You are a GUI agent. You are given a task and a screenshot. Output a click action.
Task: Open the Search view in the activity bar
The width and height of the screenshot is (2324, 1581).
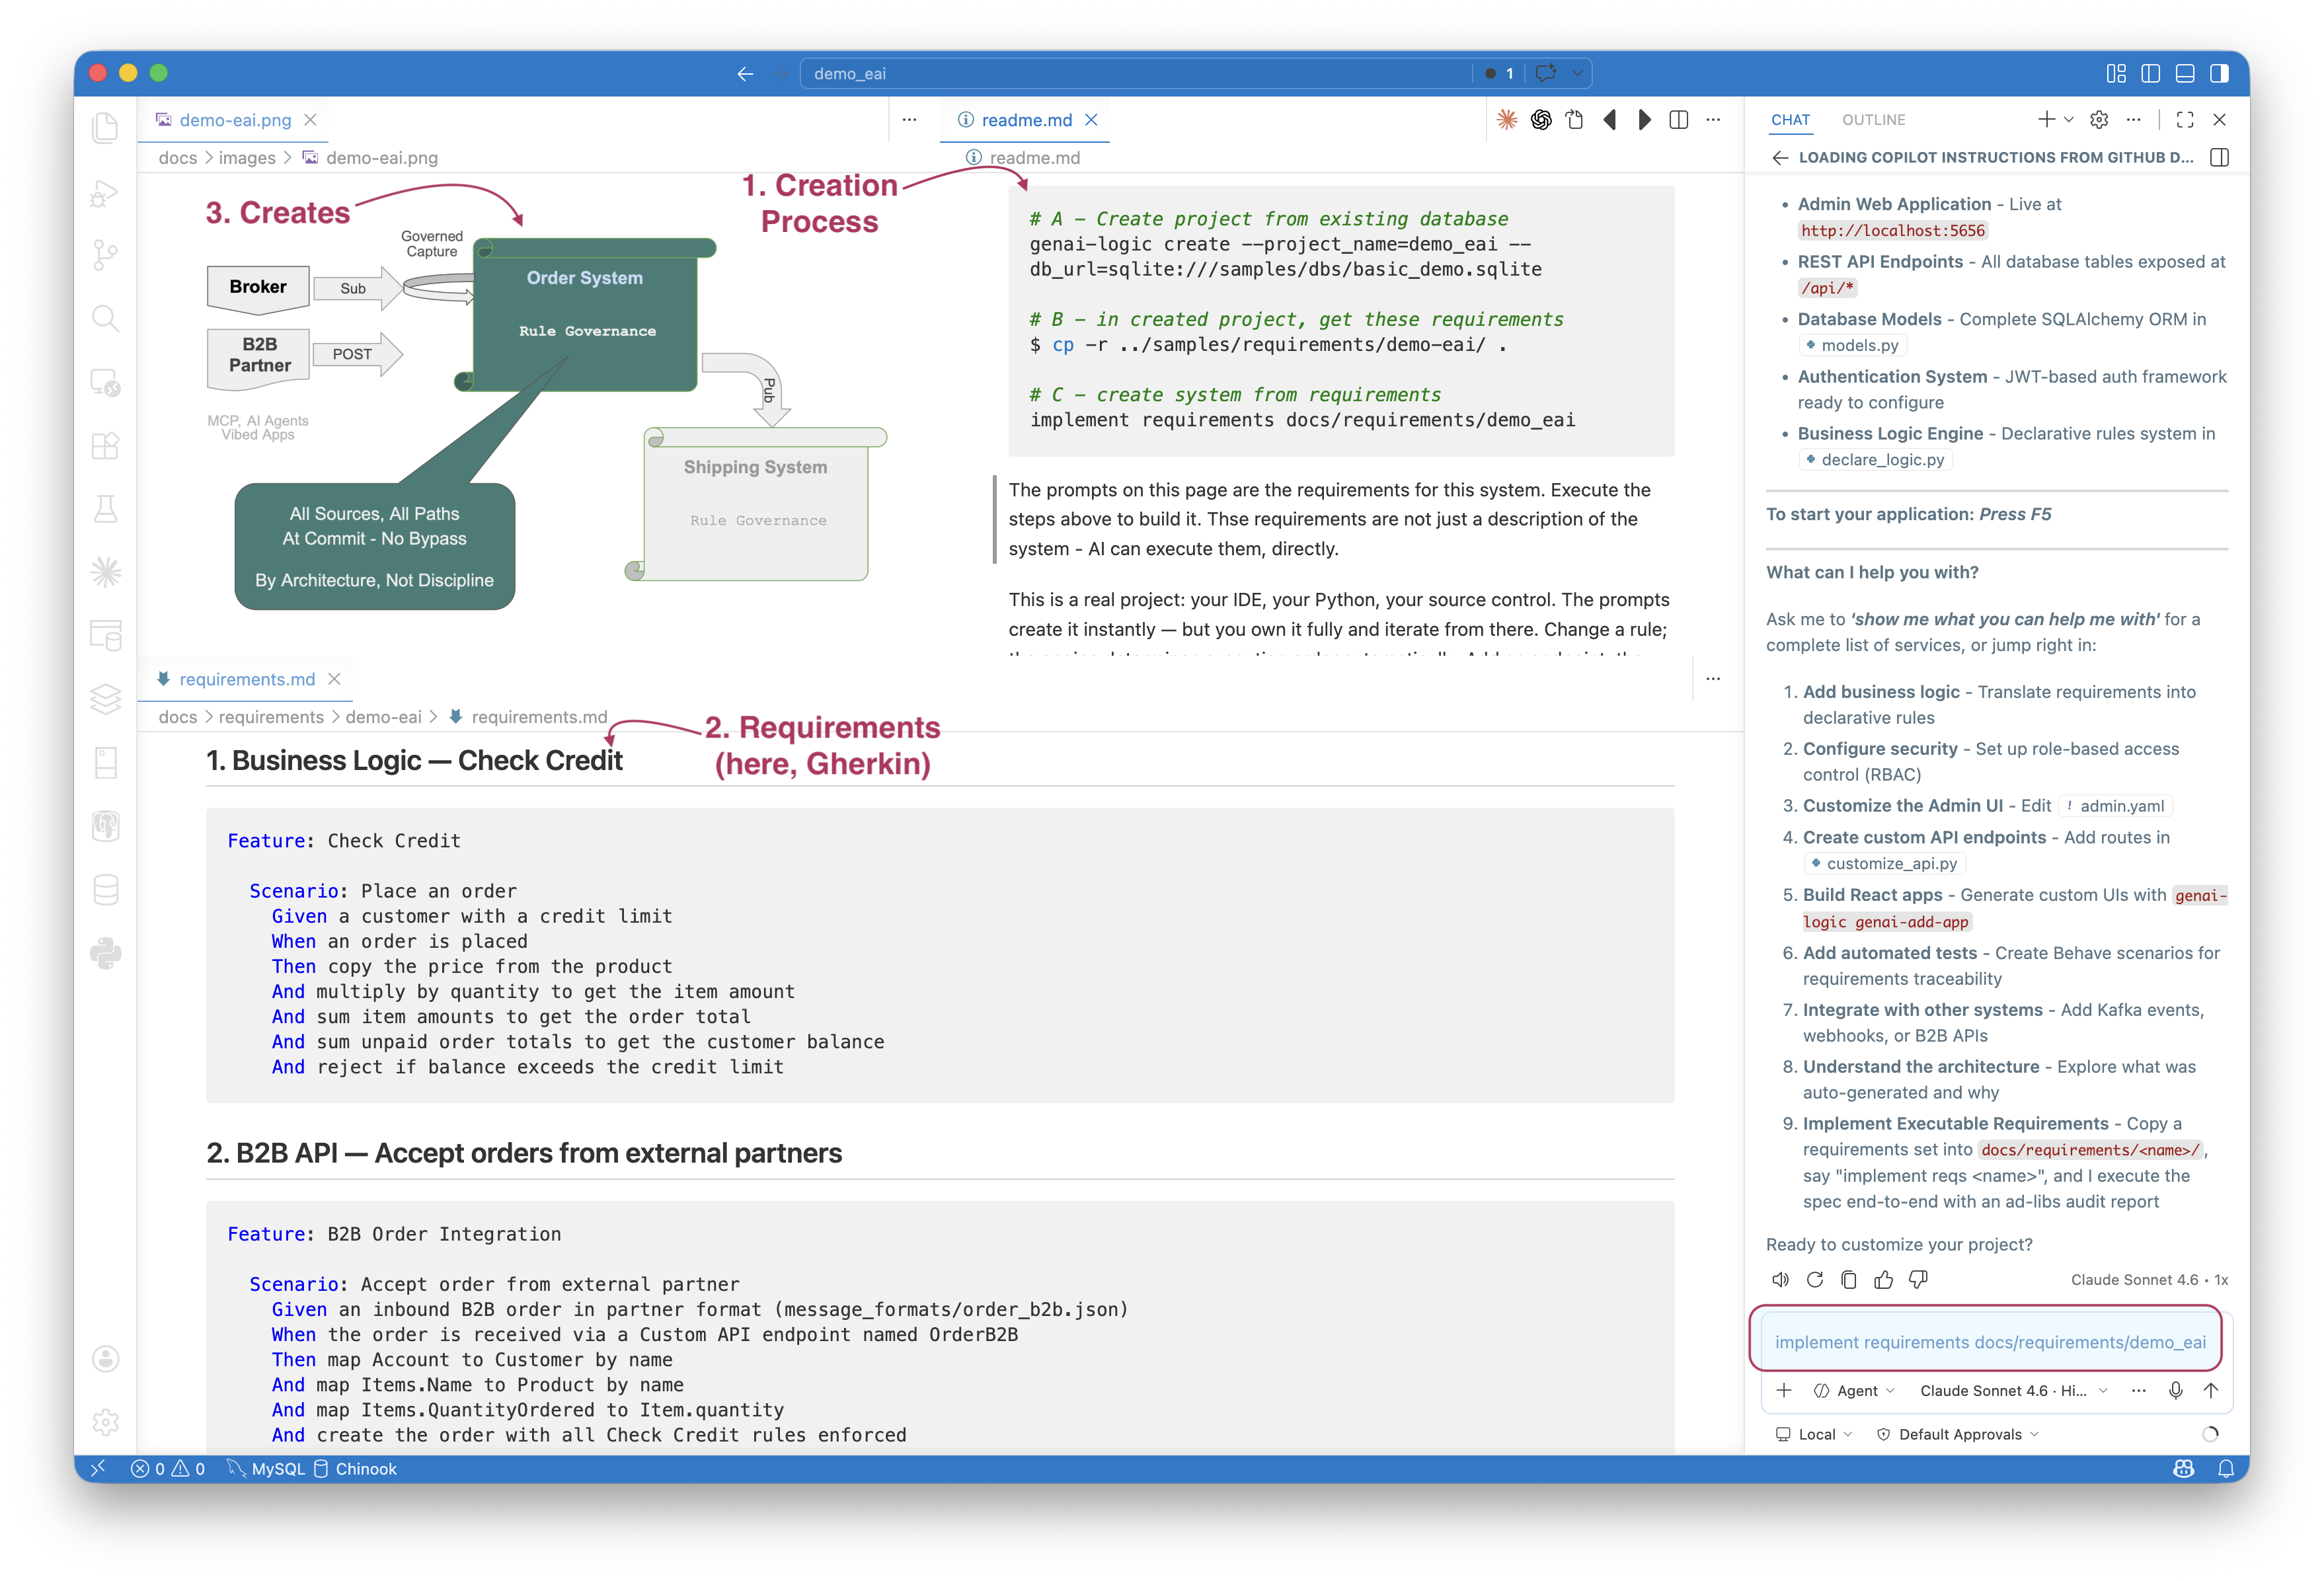tap(105, 319)
